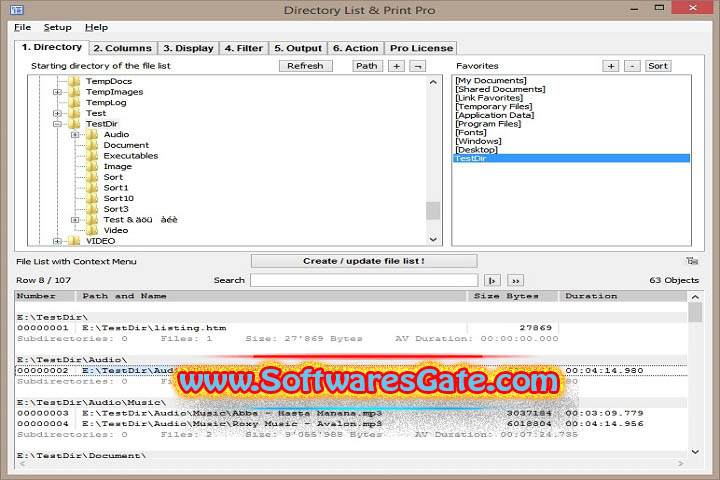This screenshot has width=720, height=480.
Task: Click into the Search input field
Action: pyautogui.click(x=364, y=280)
